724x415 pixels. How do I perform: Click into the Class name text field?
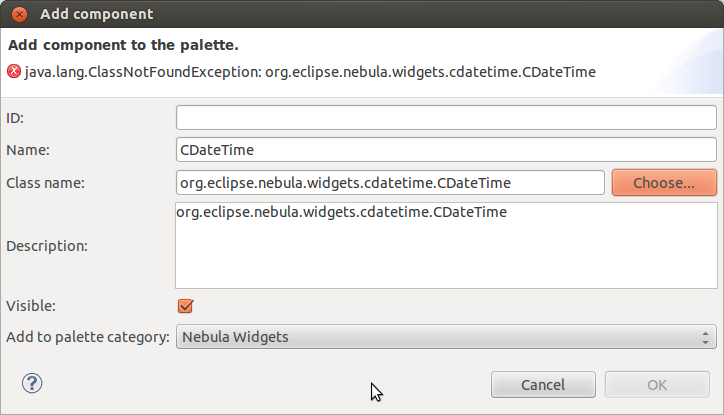(x=390, y=183)
